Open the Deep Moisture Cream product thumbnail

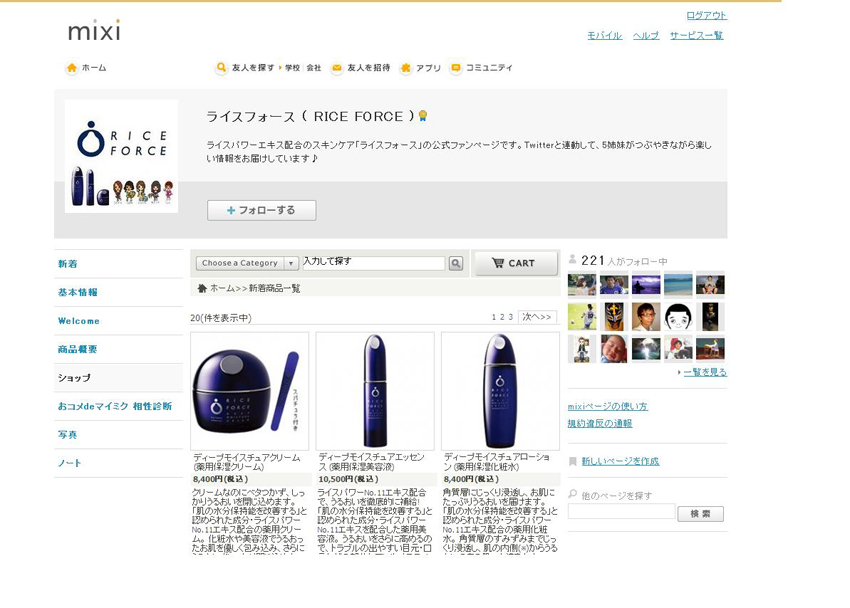(x=249, y=390)
